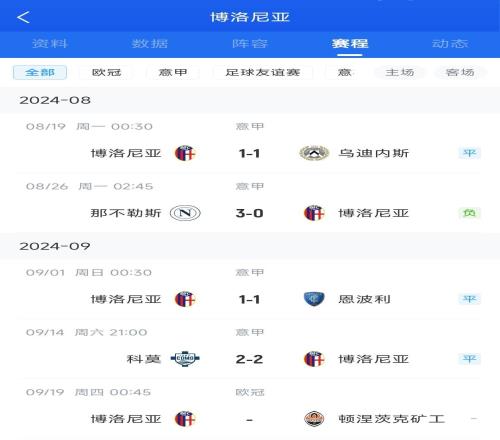Select the 足球友谊赛 filter chip
Screen dimensions: 500x440
263,72
